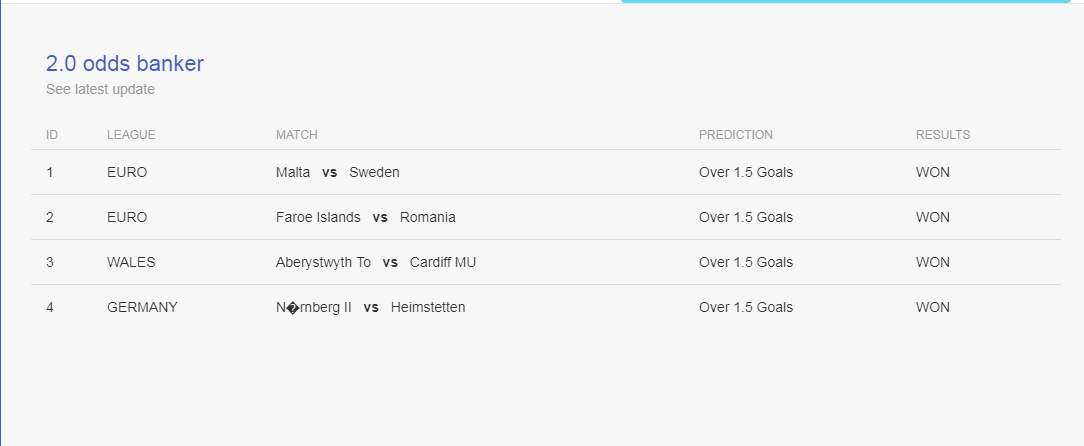Click the 'See latest update' subtitle
This screenshot has height=446, width=1084.
(100, 89)
